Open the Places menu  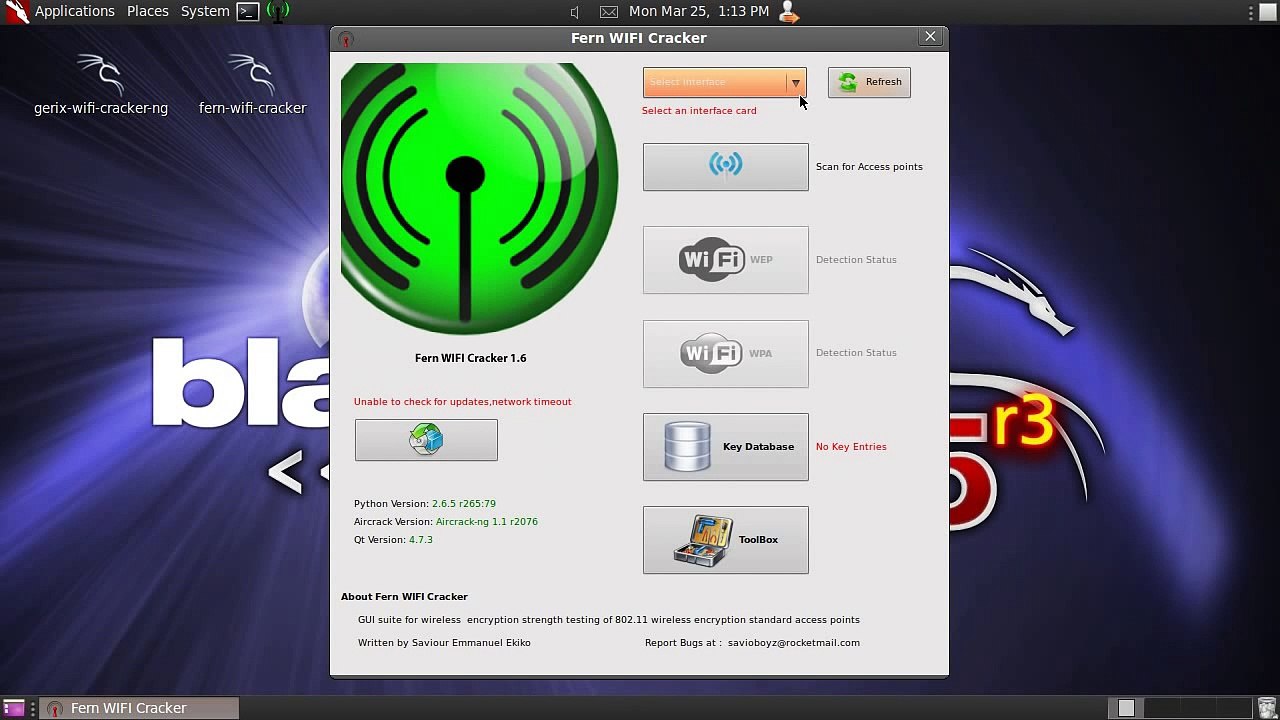pos(147,11)
